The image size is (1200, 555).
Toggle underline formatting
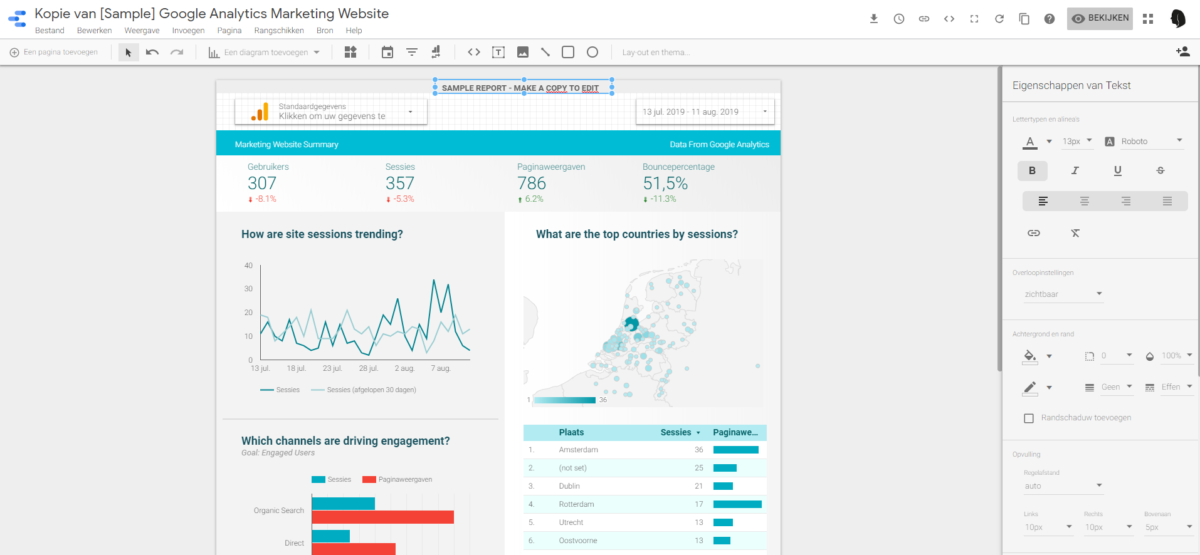(x=1118, y=171)
